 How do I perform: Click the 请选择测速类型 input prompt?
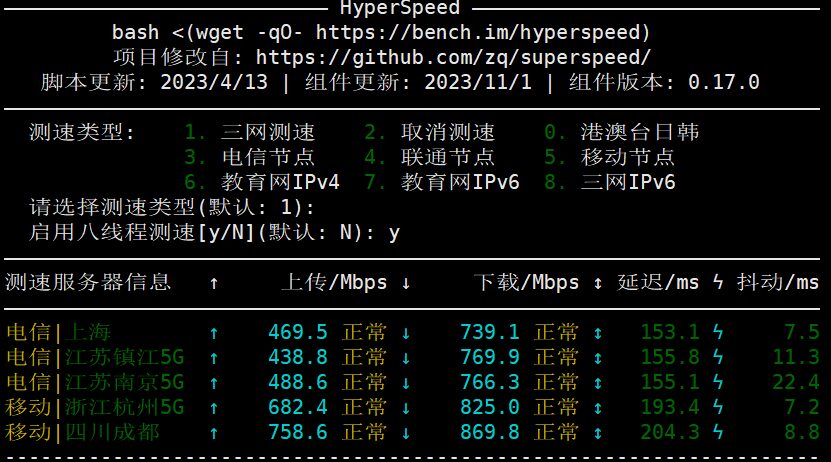coord(172,208)
